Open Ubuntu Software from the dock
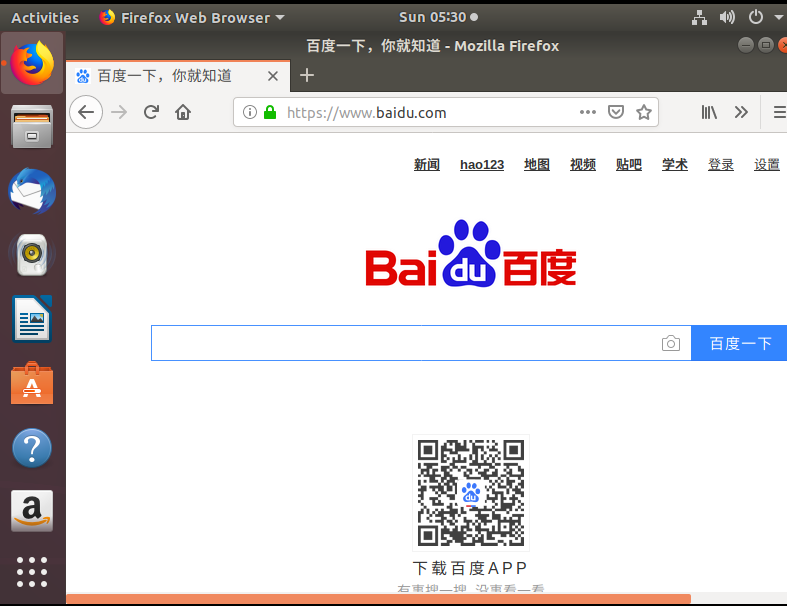This screenshot has width=787, height=606. click(32, 383)
